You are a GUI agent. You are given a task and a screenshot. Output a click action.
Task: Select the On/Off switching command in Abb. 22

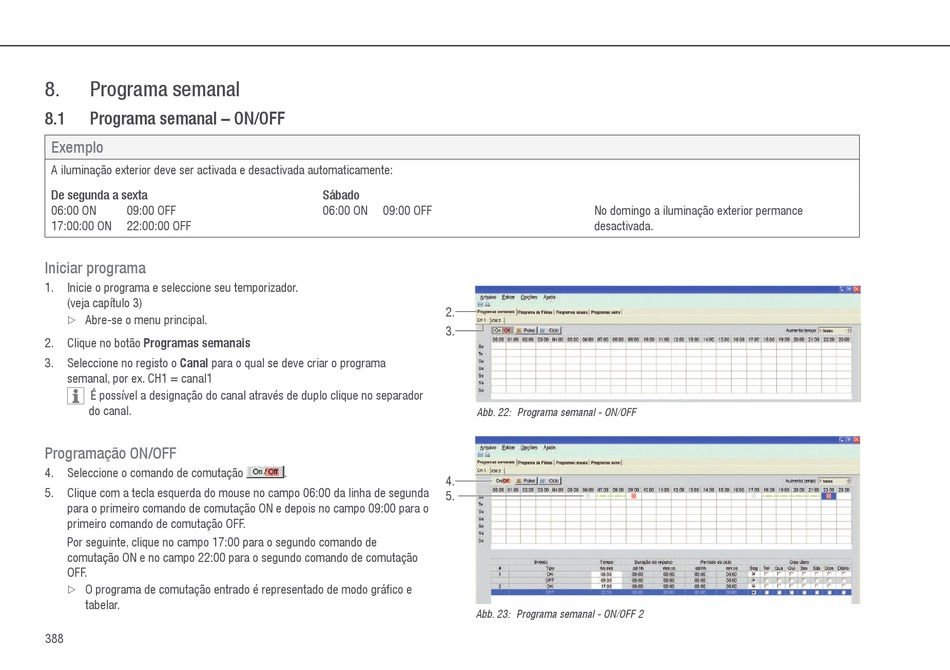coord(502,330)
